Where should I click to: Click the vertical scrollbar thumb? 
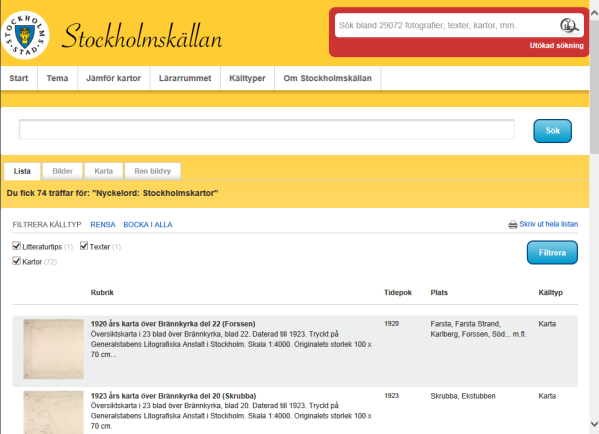point(594,87)
